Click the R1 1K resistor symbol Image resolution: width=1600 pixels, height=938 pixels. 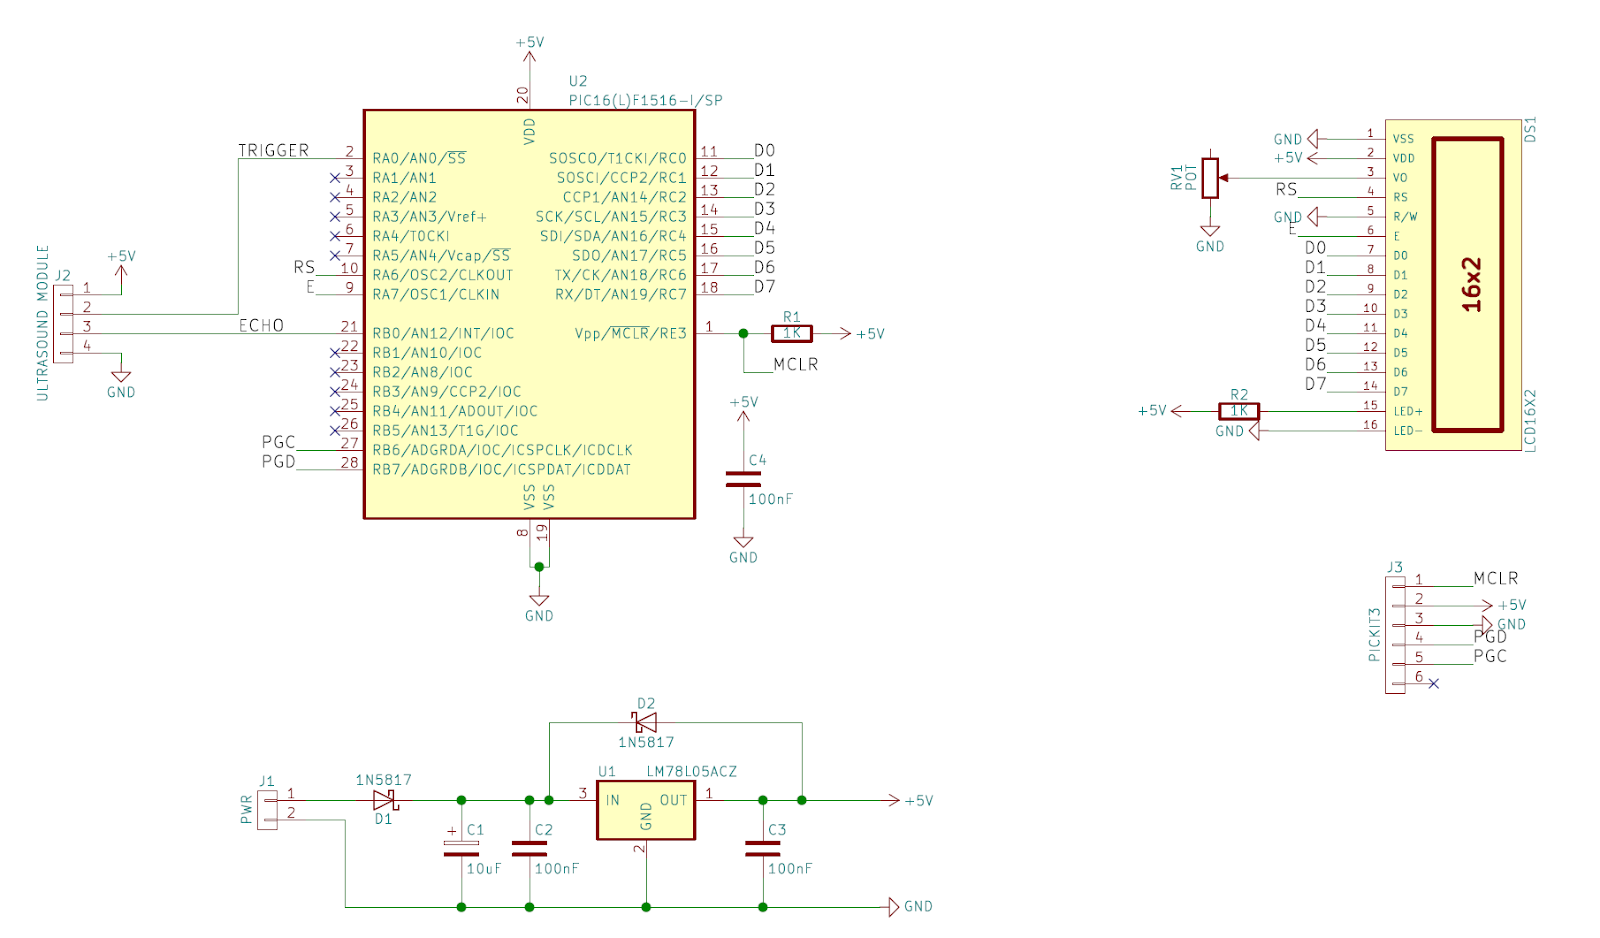[792, 333]
